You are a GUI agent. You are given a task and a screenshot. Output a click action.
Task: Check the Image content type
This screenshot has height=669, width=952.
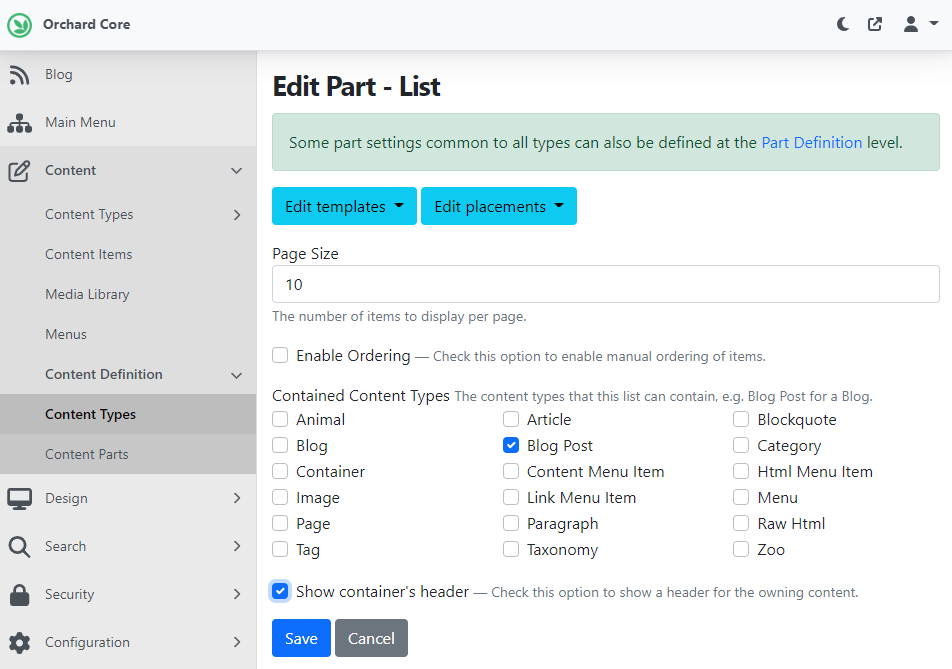pos(280,498)
